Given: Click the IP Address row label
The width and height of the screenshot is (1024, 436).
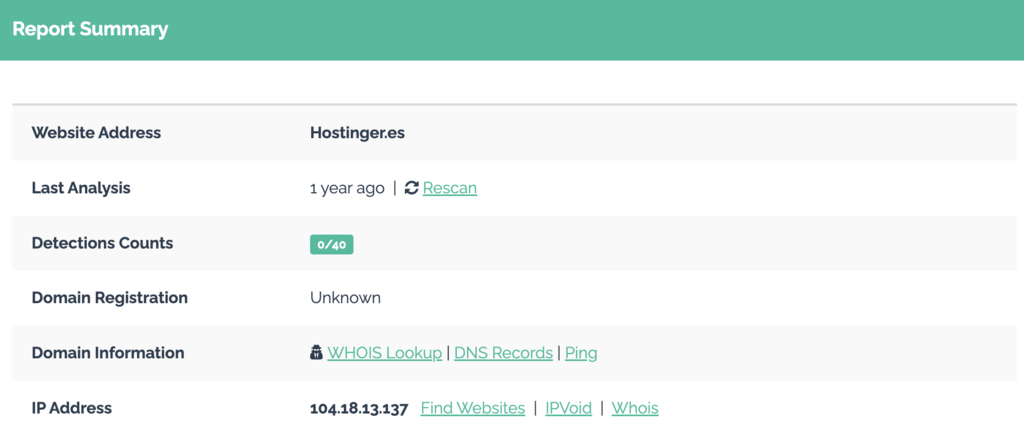Looking at the screenshot, I should pyautogui.click(x=72, y=408).
